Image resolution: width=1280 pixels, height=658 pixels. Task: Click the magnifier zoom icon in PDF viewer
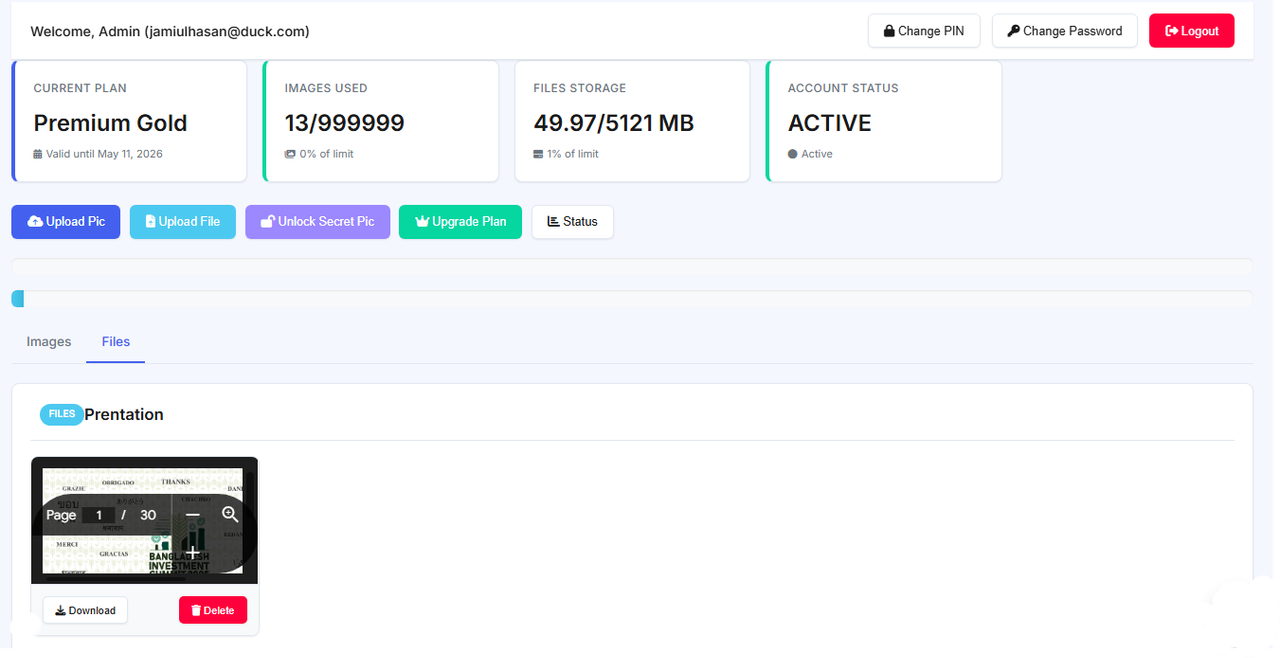[230, 514]
